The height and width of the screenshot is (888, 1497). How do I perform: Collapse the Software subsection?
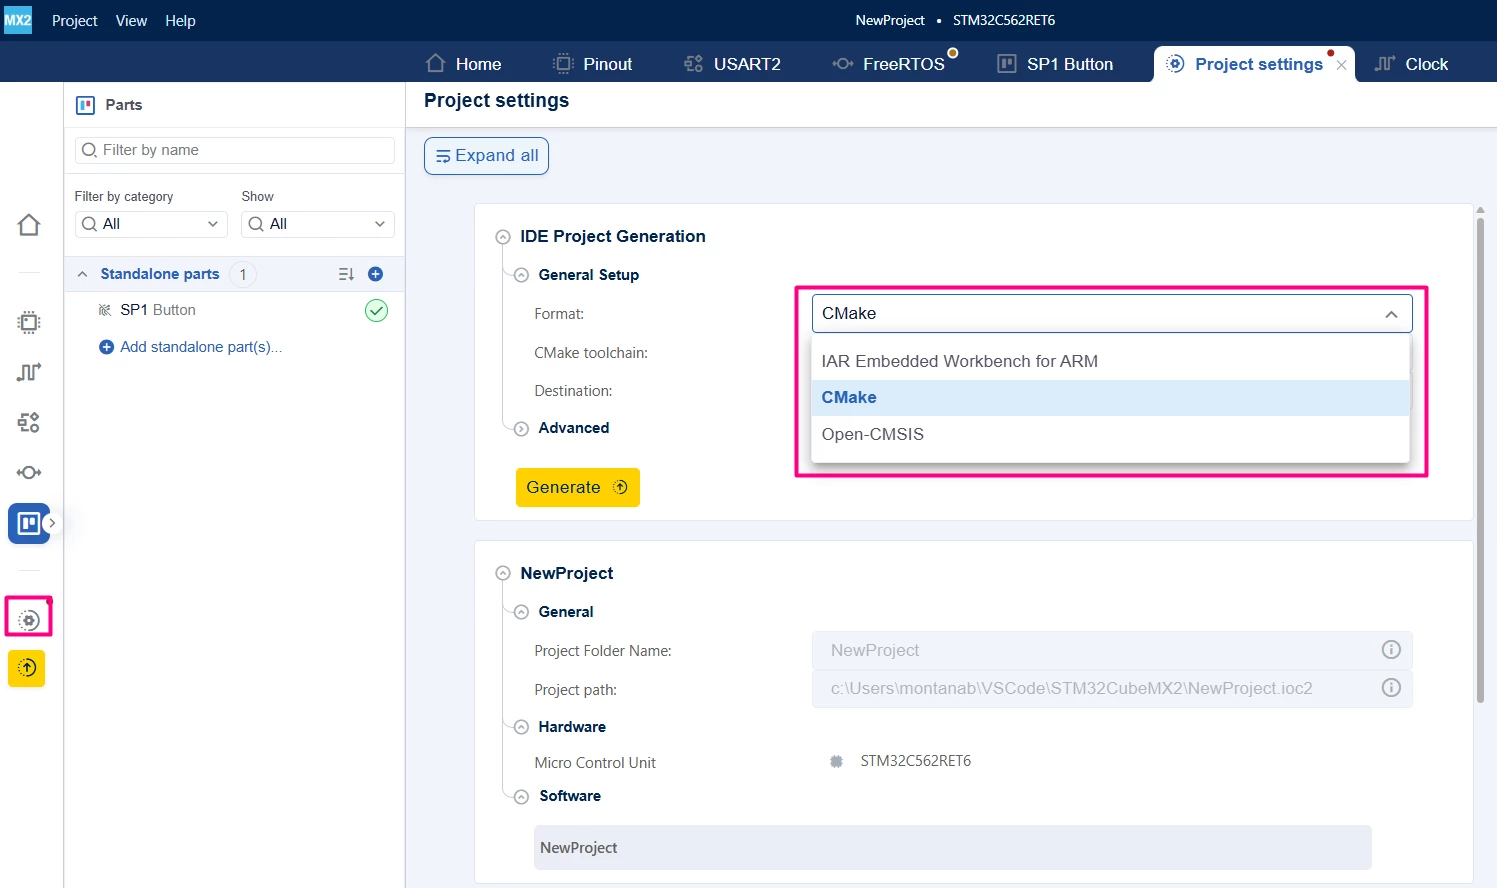(x=521, y=797)
